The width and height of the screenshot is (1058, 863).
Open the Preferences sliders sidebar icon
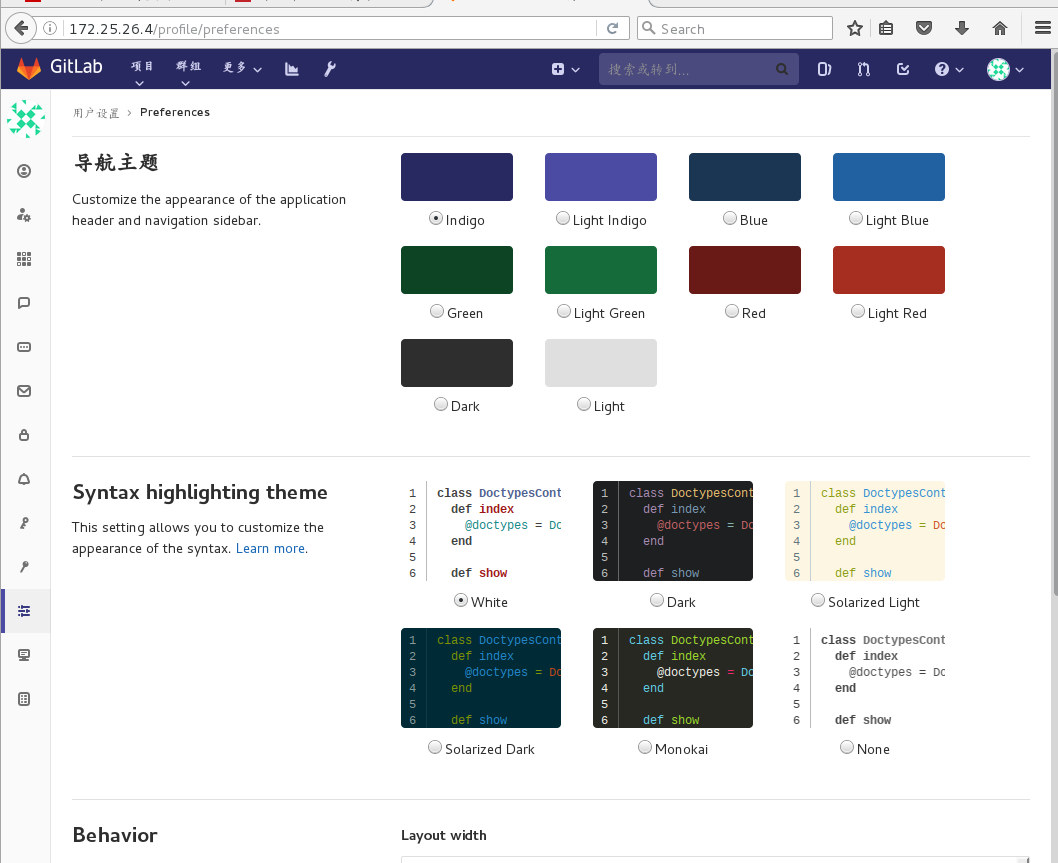pos(24,611)
